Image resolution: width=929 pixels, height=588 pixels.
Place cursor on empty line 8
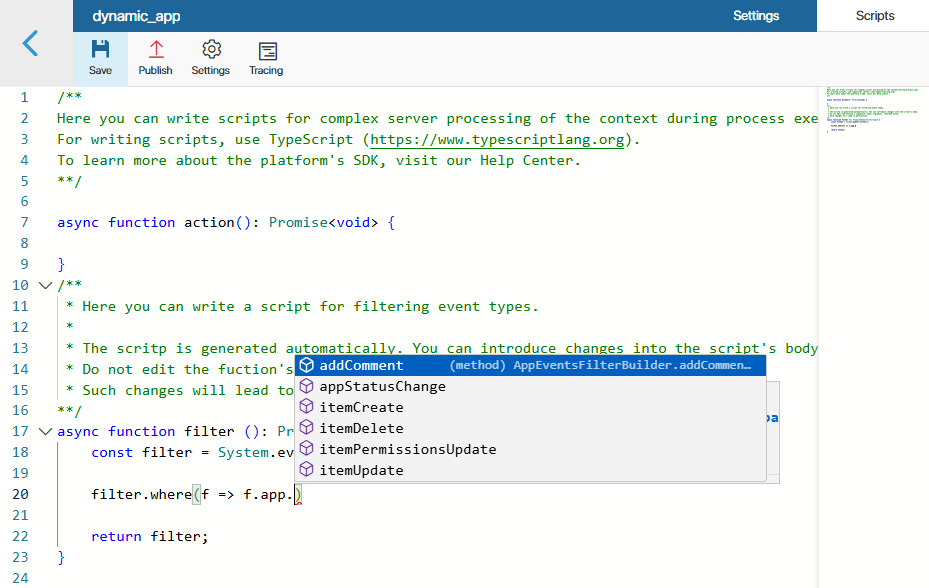tap(300, 244)
